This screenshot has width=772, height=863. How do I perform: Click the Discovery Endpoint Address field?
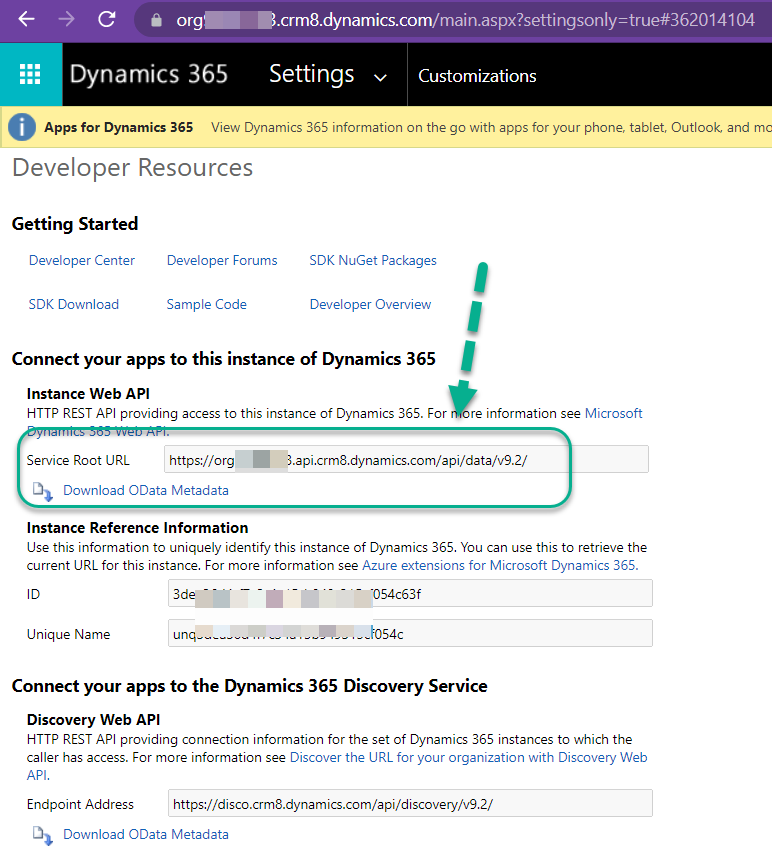pos(410,804)
